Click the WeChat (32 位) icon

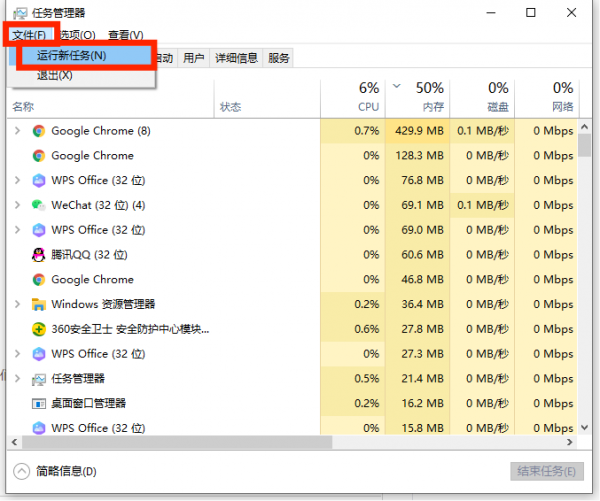(39, 205)
